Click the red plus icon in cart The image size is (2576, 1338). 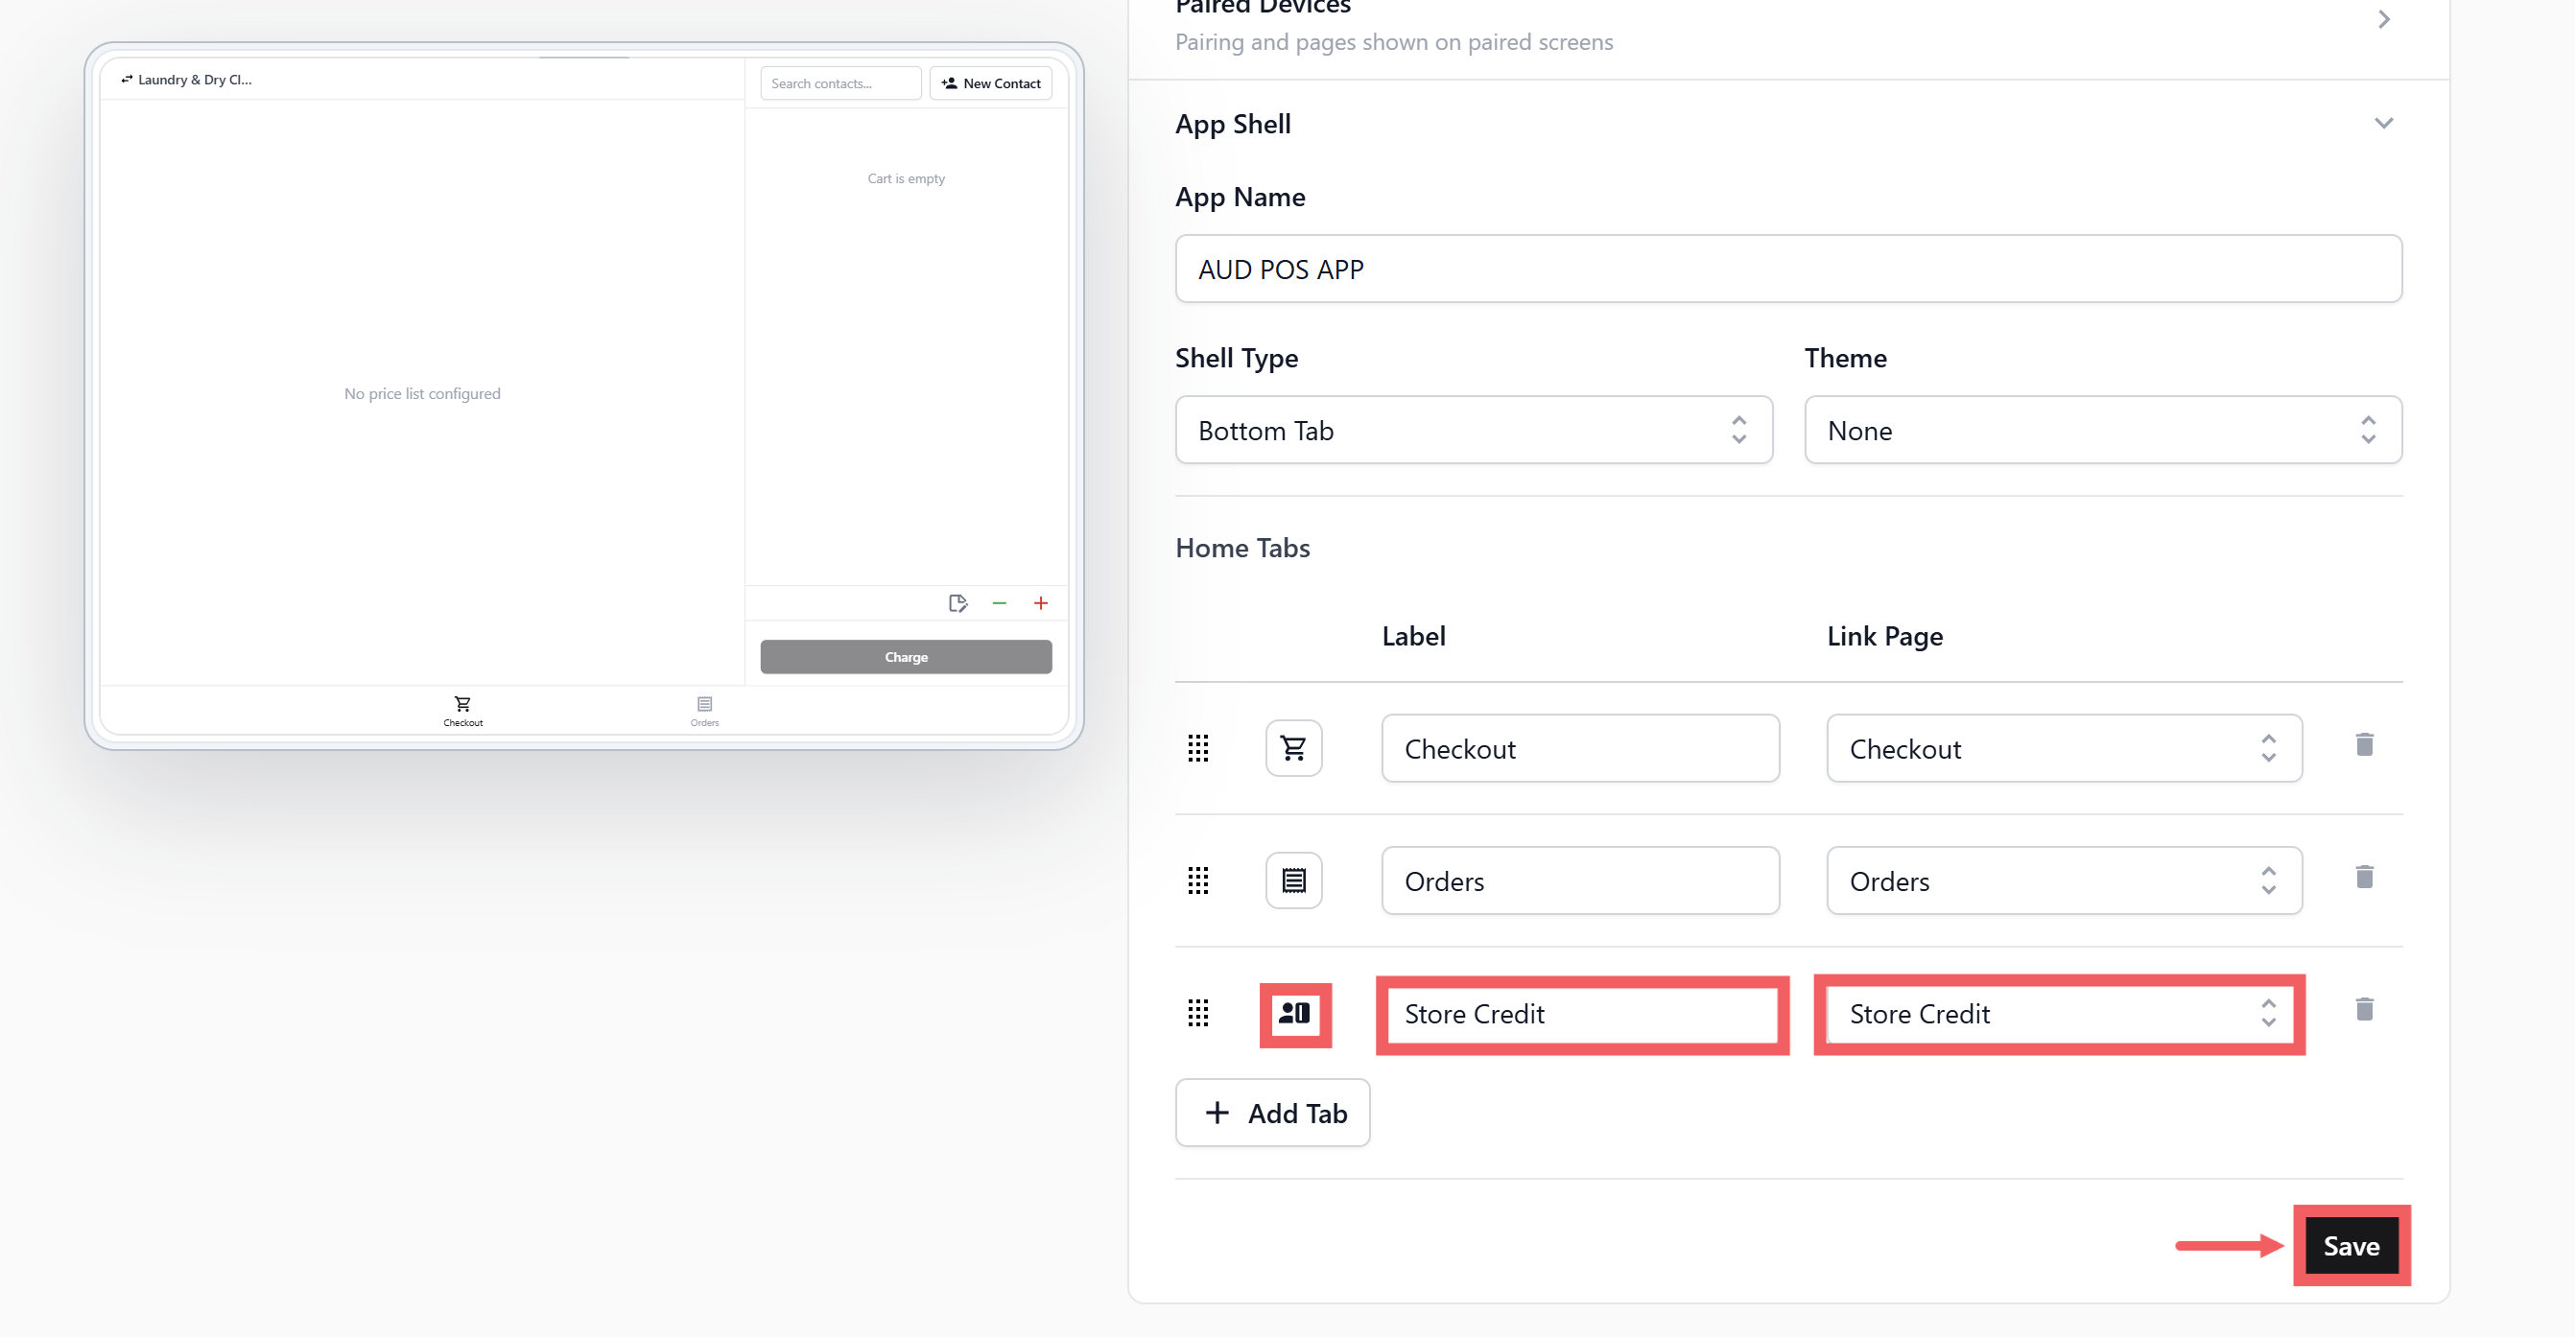(1041, 603)
